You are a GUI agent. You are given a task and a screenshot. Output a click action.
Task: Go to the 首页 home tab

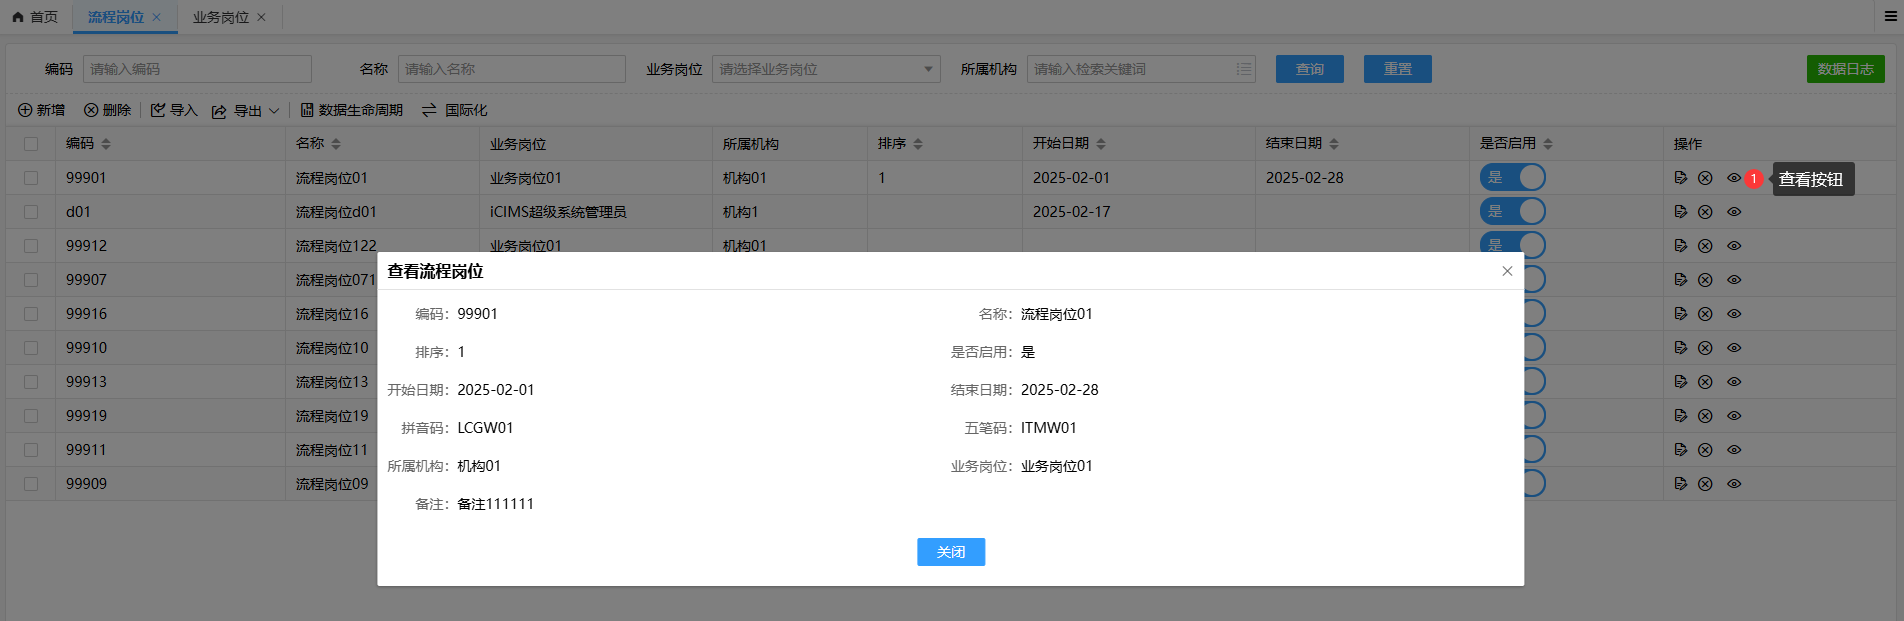click(35, 17)
